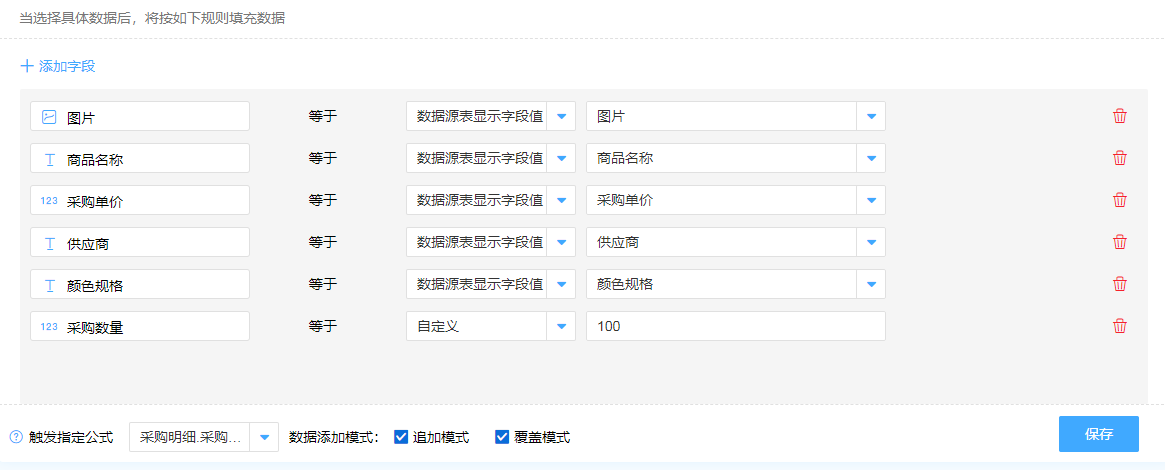
Task: Expand 自定义 type dropdown in 采购数量 row
Action: 561,326
